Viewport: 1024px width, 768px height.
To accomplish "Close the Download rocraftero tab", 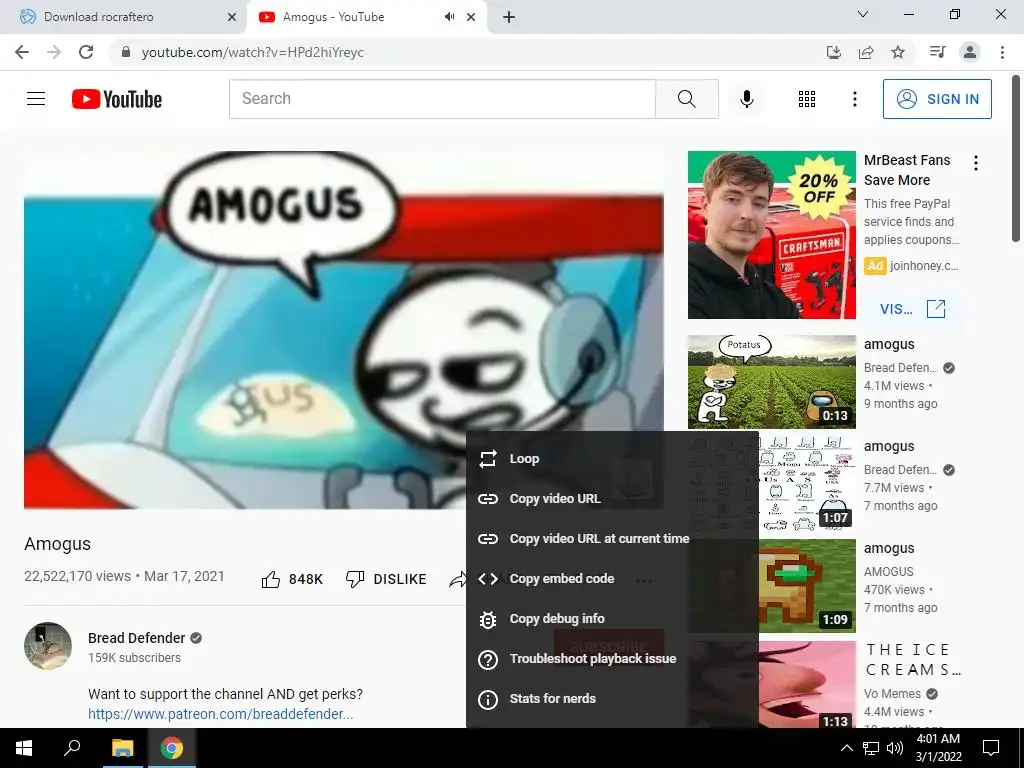I will pos(232,17).
